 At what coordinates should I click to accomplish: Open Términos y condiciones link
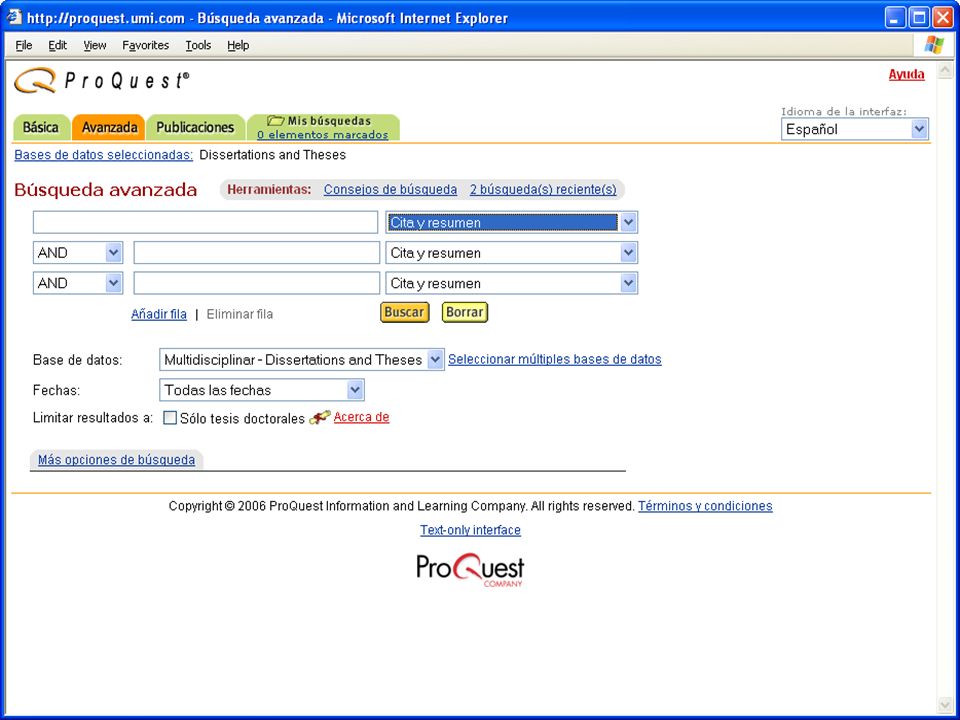point(705,506)
